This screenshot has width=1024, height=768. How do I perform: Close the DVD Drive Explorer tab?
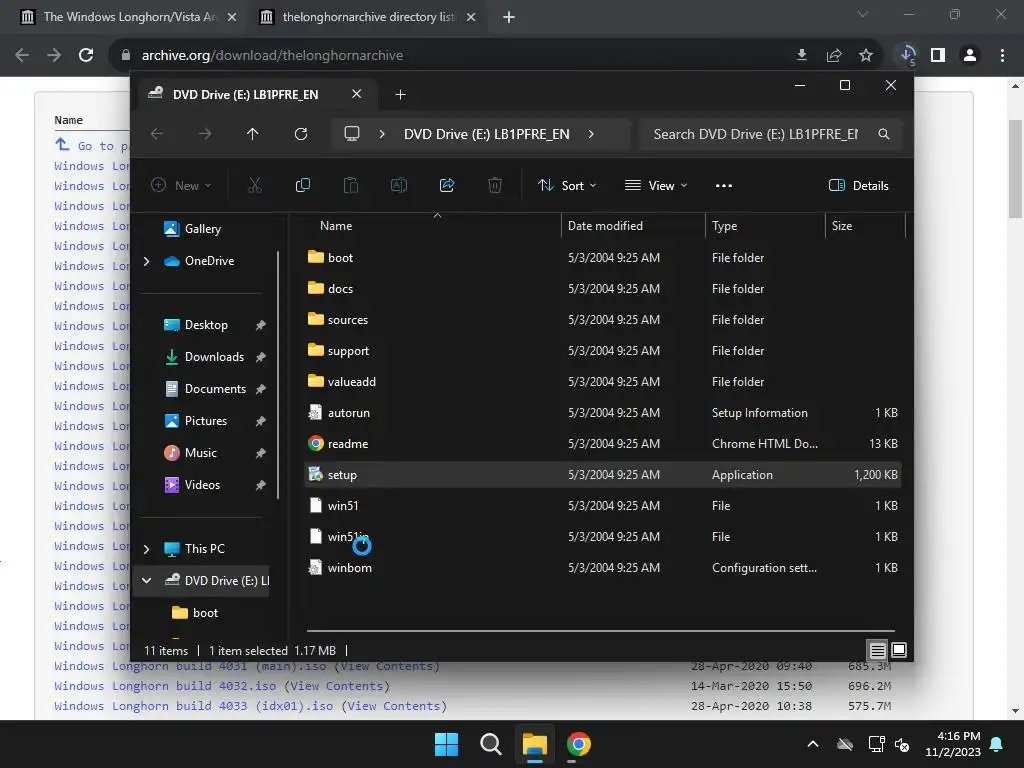(x=357, y=94)
